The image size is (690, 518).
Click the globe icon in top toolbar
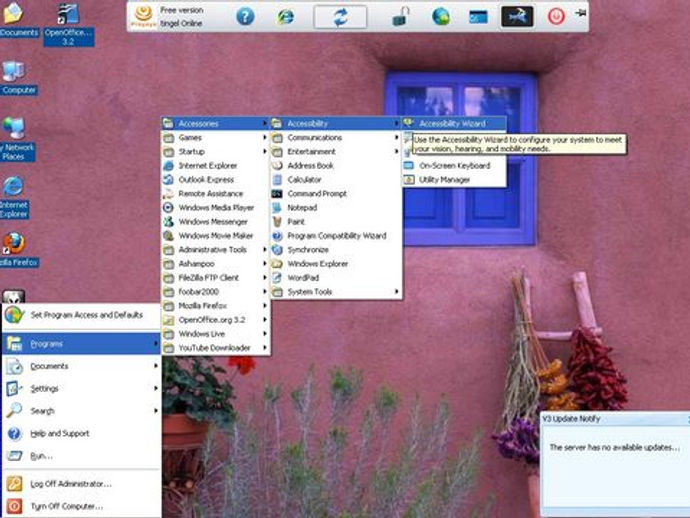point(440,17)
